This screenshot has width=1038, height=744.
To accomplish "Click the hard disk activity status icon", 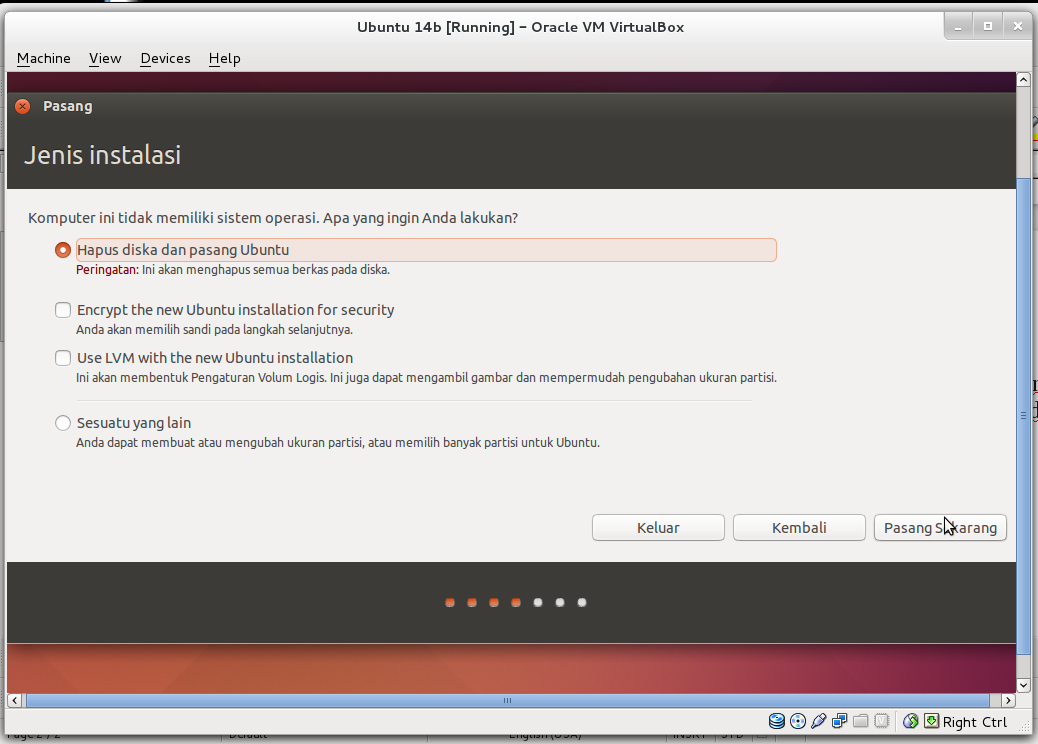I will point(777,721).
